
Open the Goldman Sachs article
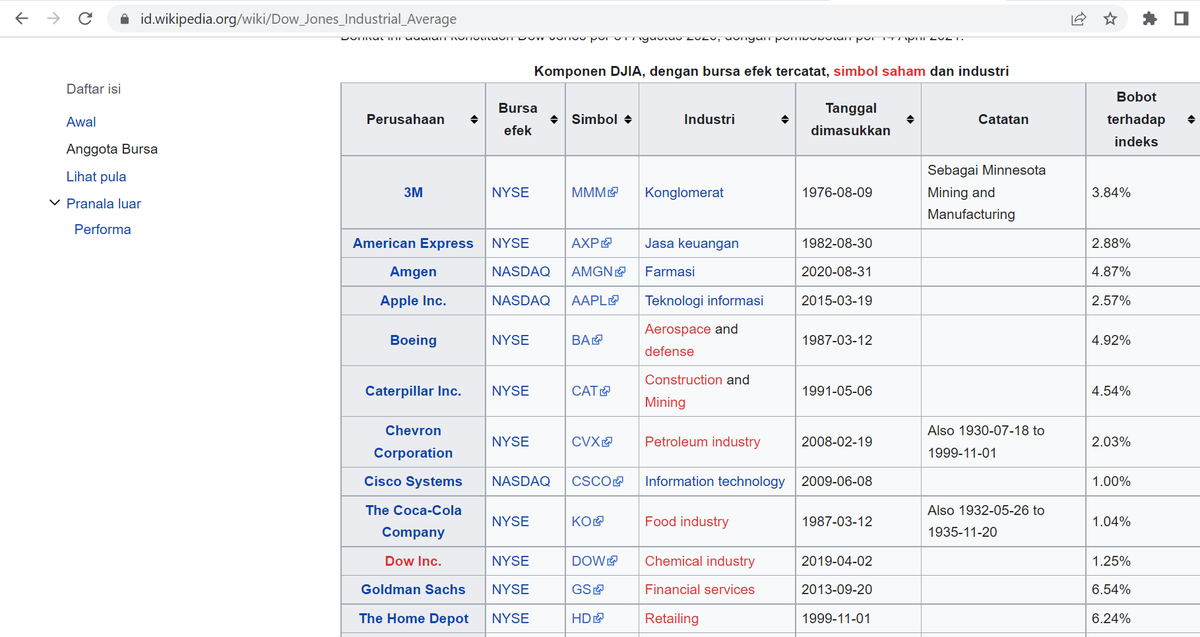[413, 590]
